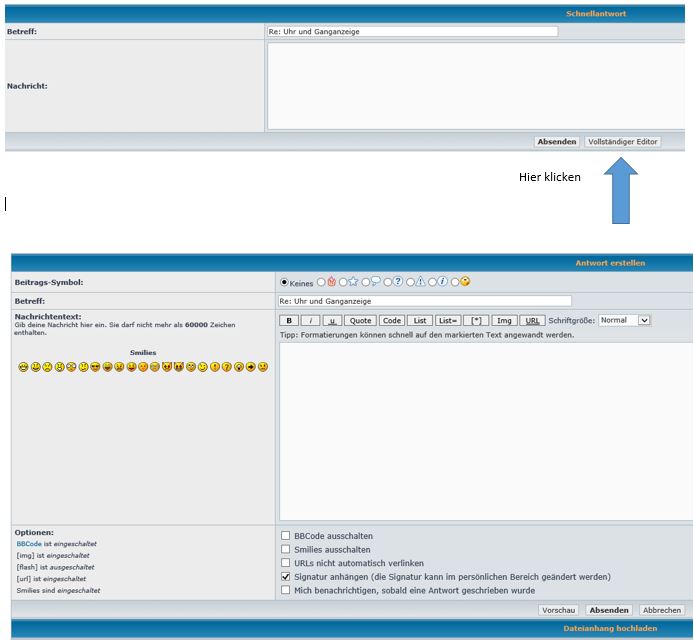Click Absenden in the Antwort erstellen form
694x640 pixels.
pos(609,610)
